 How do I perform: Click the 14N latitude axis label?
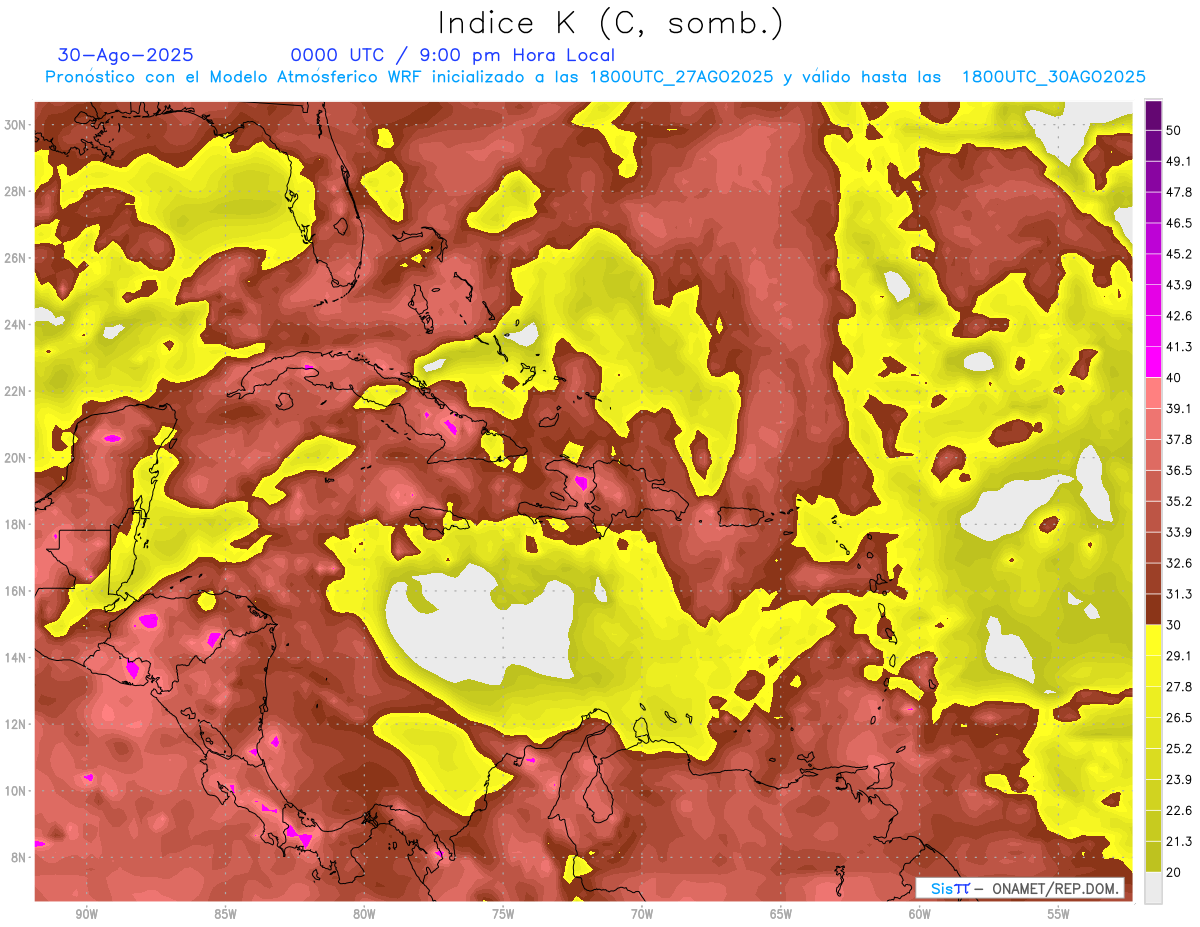[15, 657]
